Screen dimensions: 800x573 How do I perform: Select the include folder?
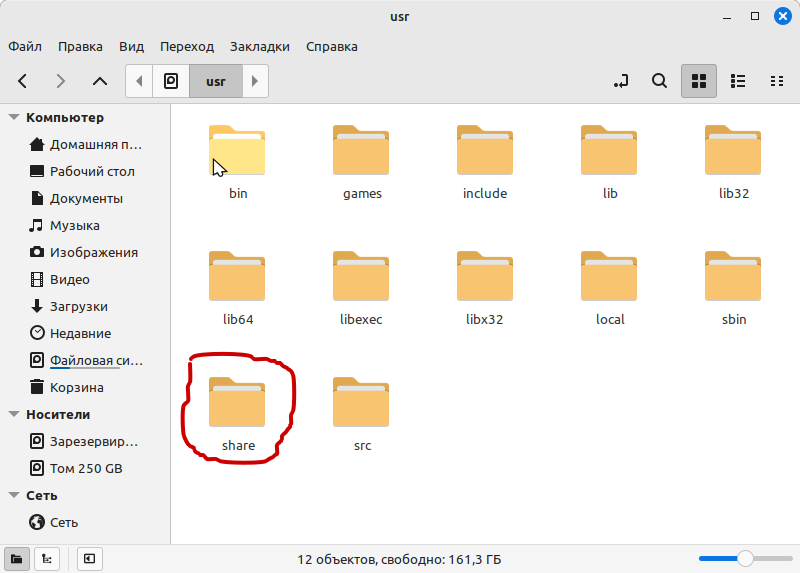click(485, 162)
